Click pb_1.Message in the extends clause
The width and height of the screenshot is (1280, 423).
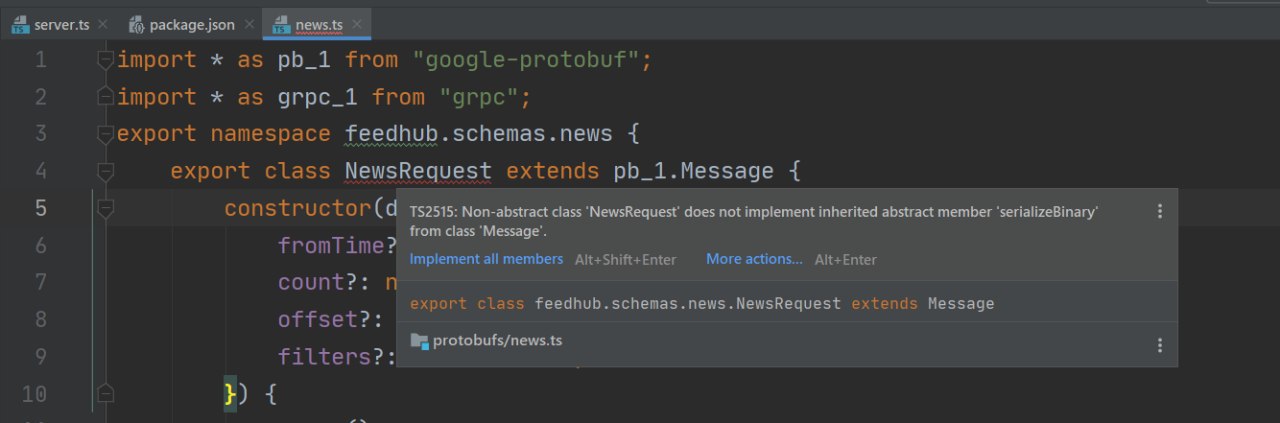[x=693, y=171]
